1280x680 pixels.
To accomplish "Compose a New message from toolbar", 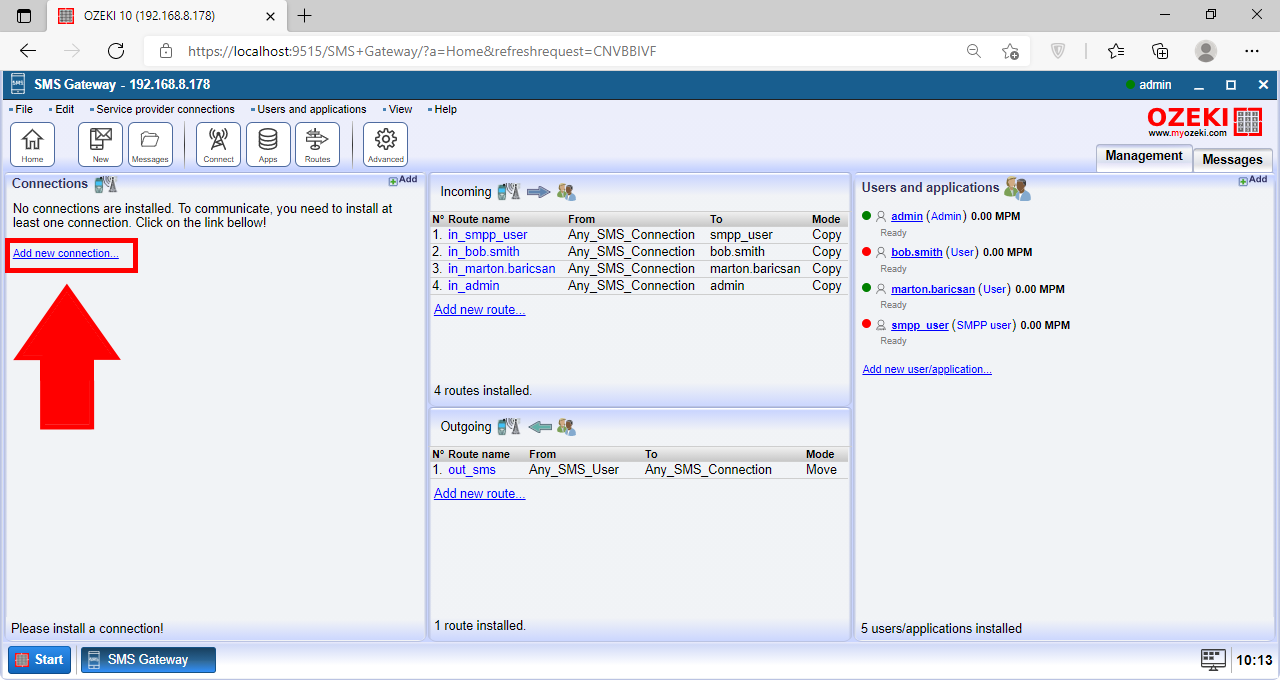I will click(100, 144).
